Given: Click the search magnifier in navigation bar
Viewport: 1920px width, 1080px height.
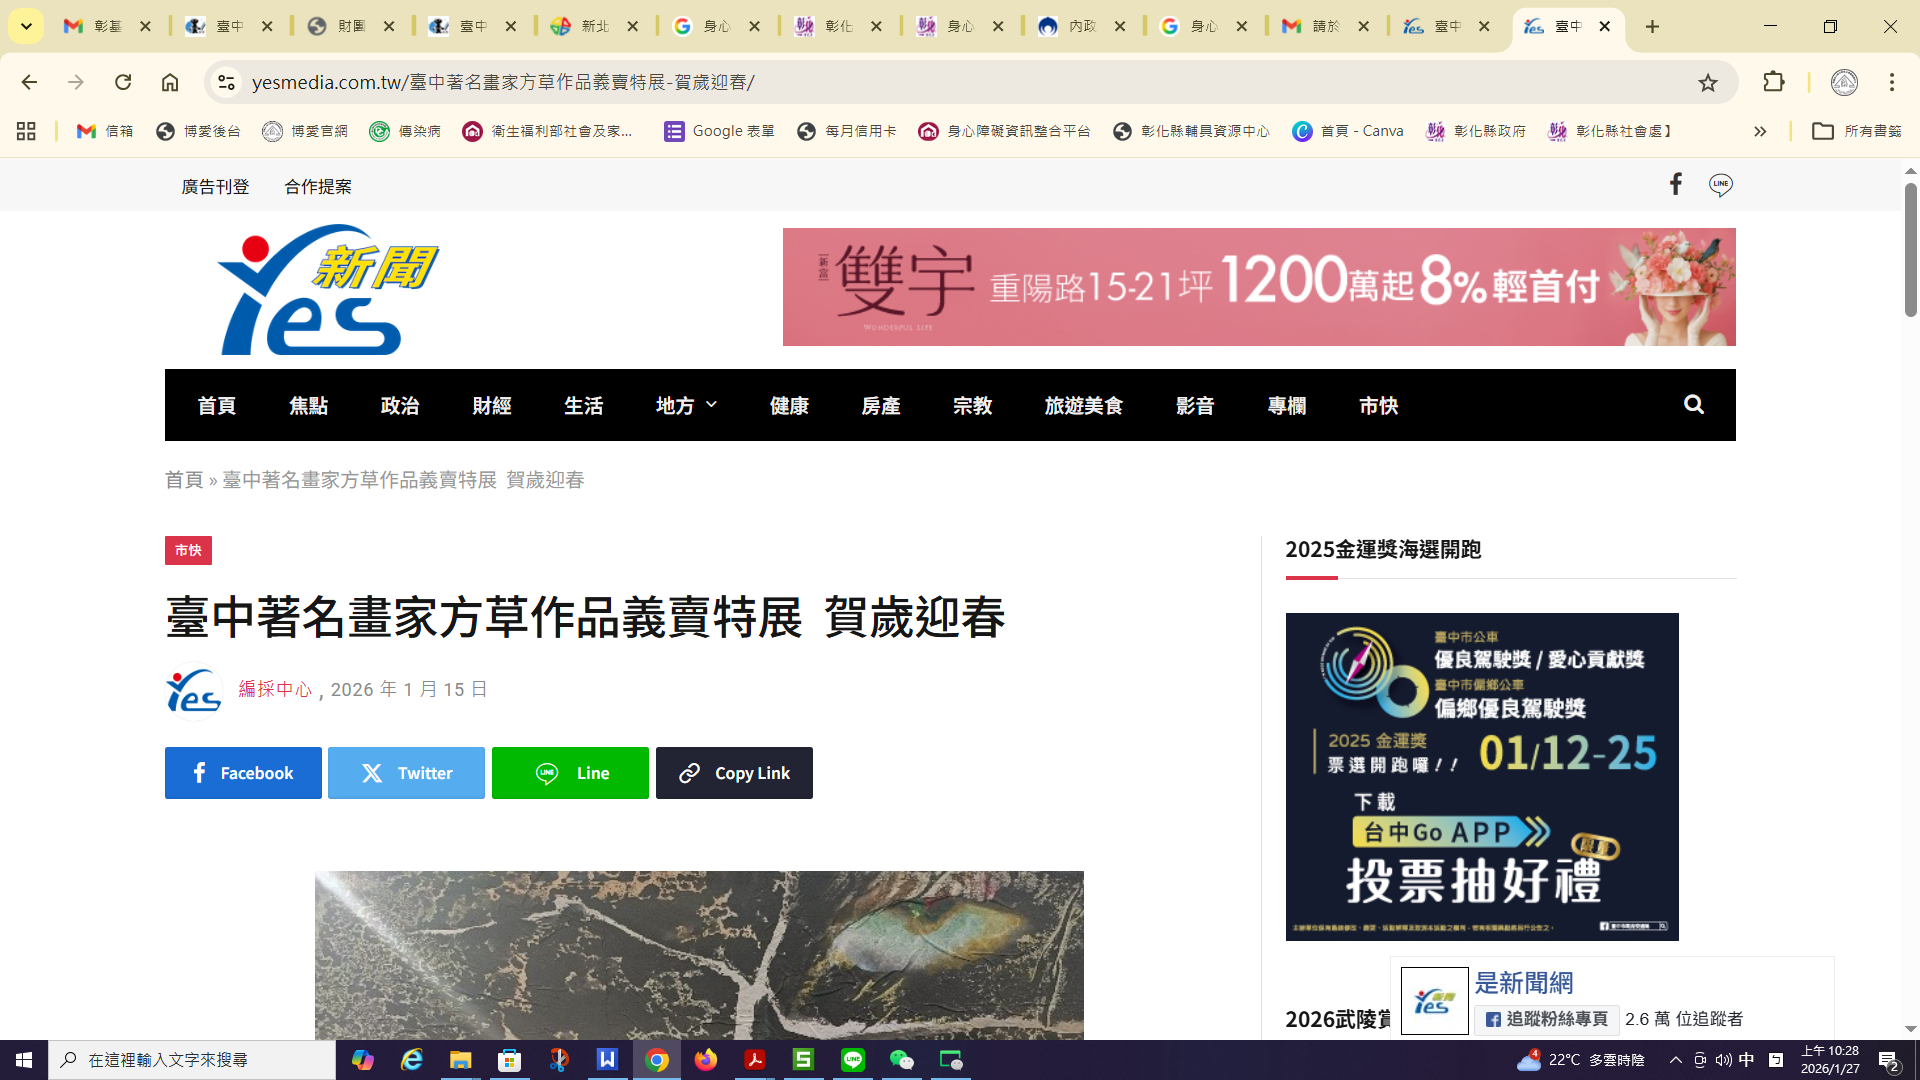Looking at the screenshot, I should [x=1693, y=405].
